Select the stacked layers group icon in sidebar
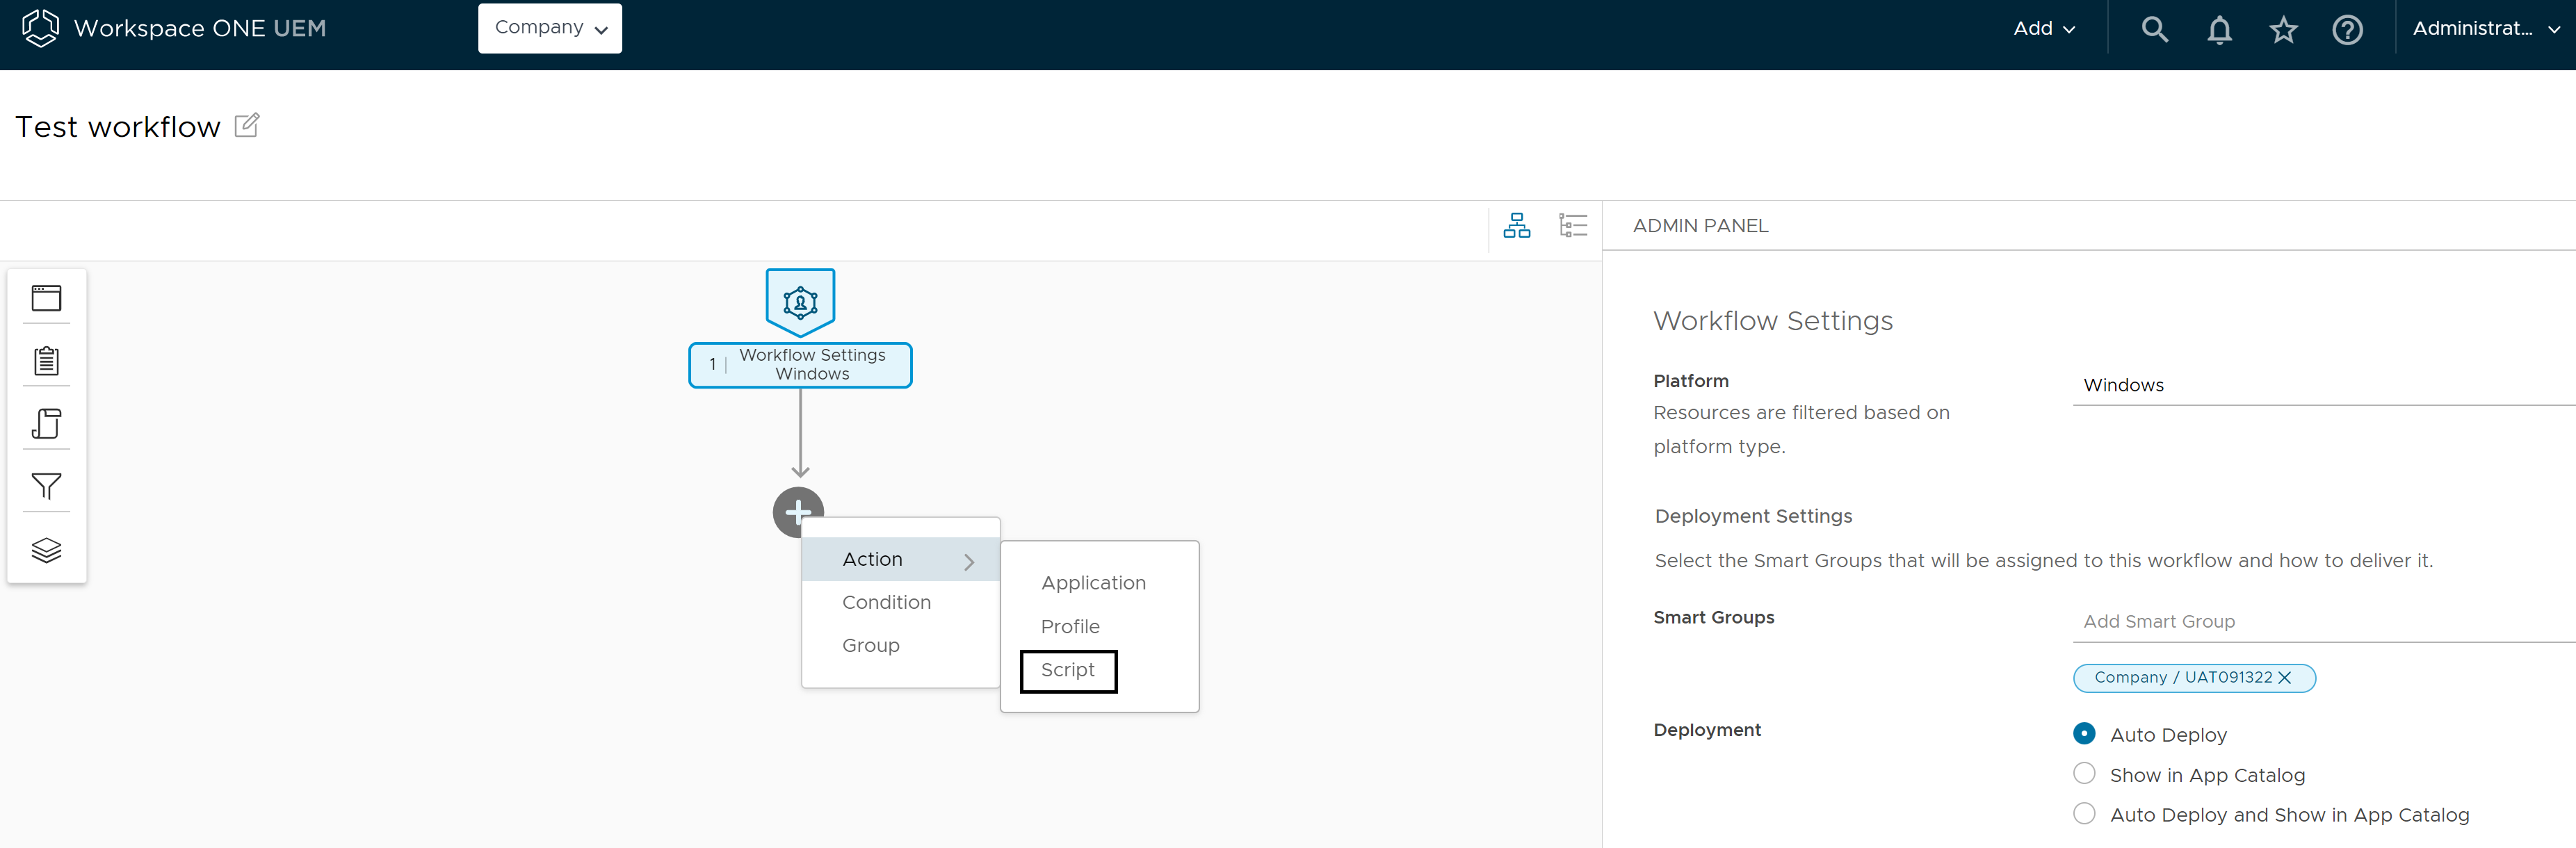 tap(46, 549)
